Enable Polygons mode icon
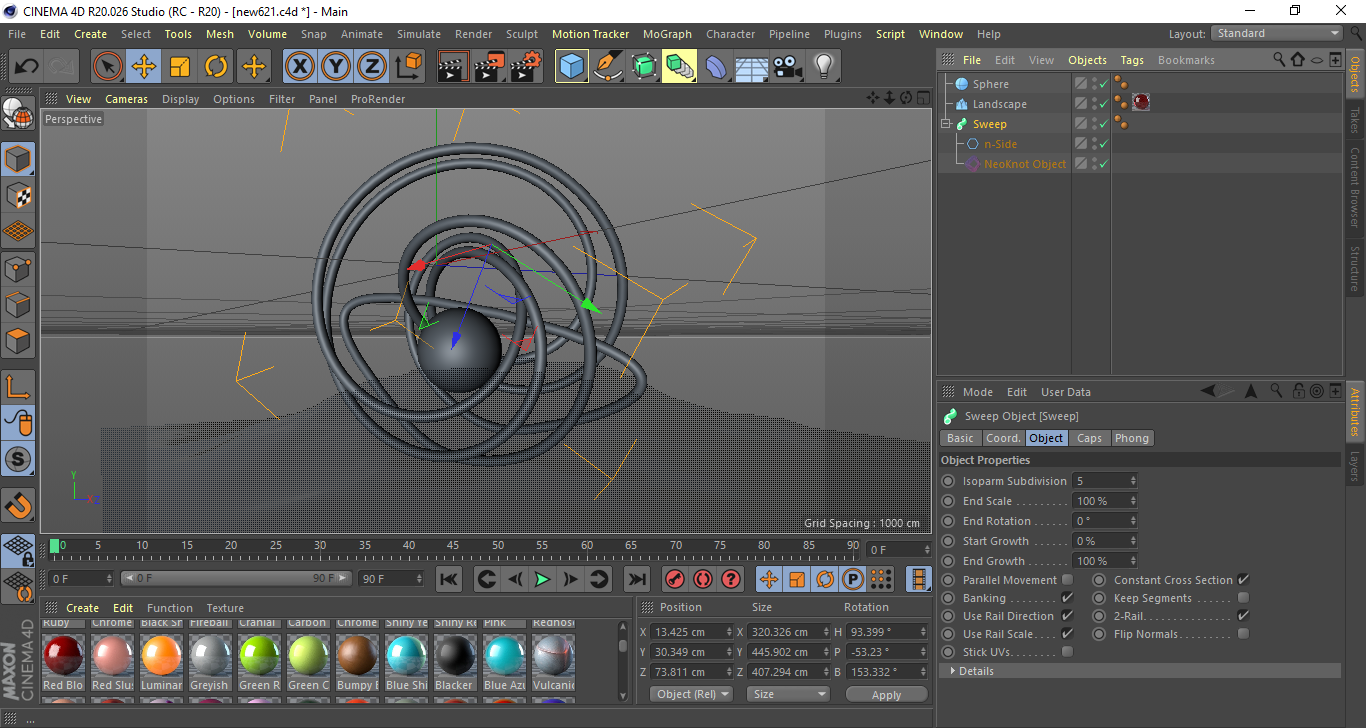 click(18, 340)
